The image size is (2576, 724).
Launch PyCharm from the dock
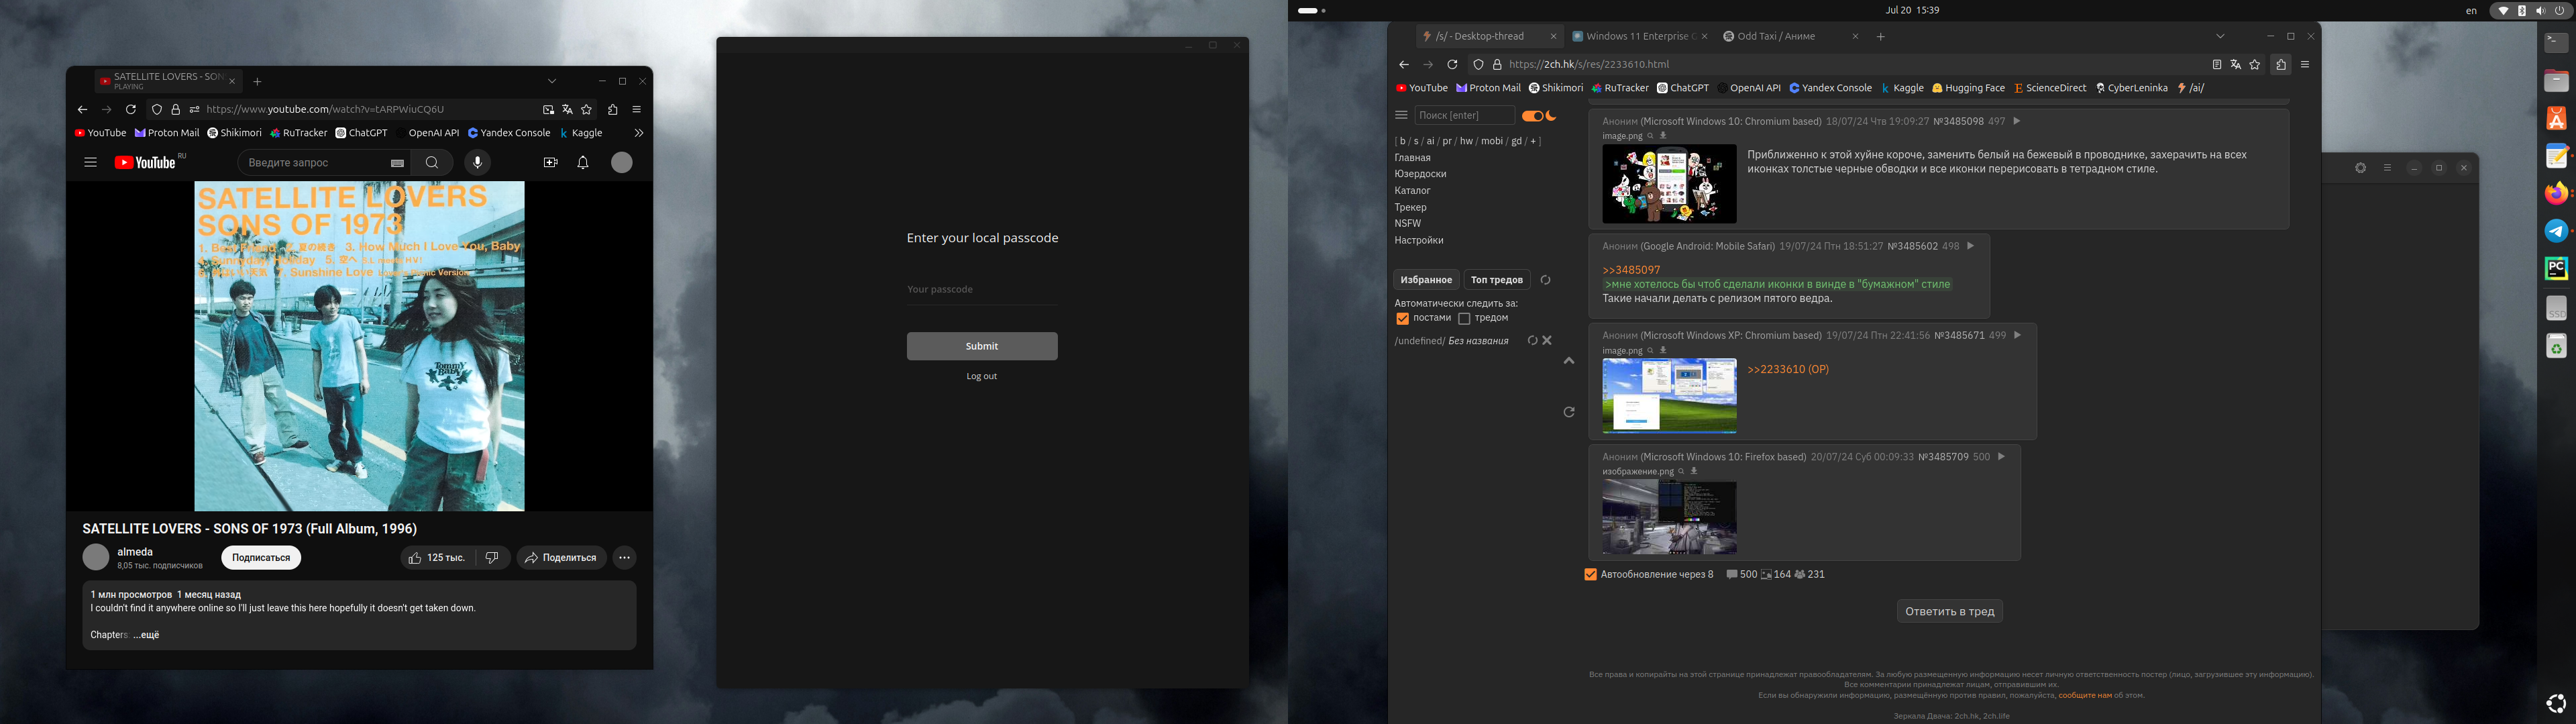(2556, 268)
